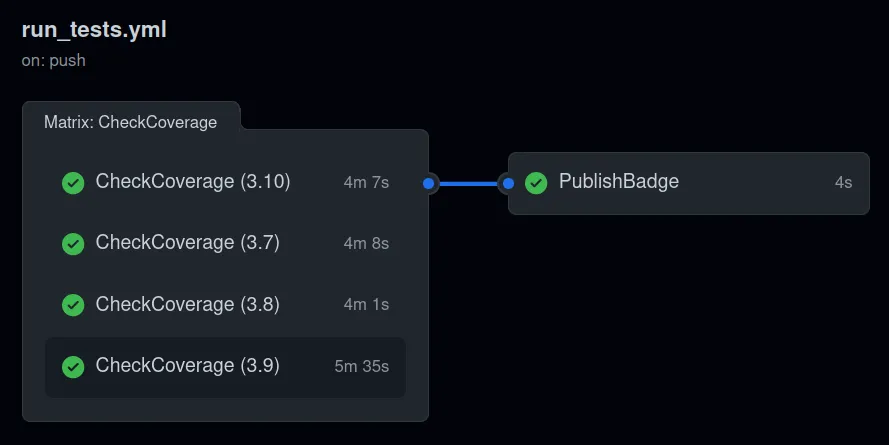
Task: Click the 4m 7s duration of CheckCoverage (3.10)
Action: click(x=366, y=183)
